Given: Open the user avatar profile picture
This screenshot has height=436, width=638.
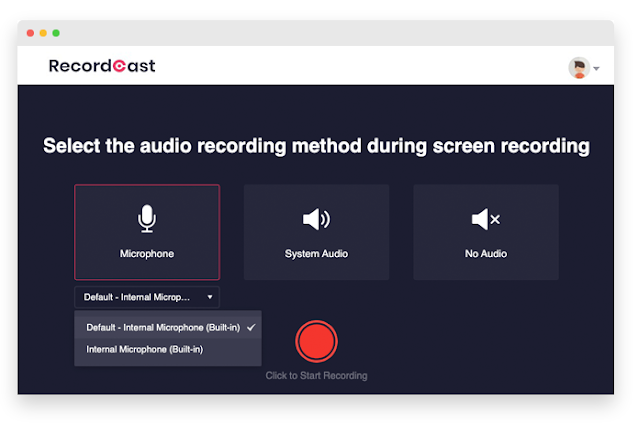Looking at the screenshot, I should [x=579, y=68].
